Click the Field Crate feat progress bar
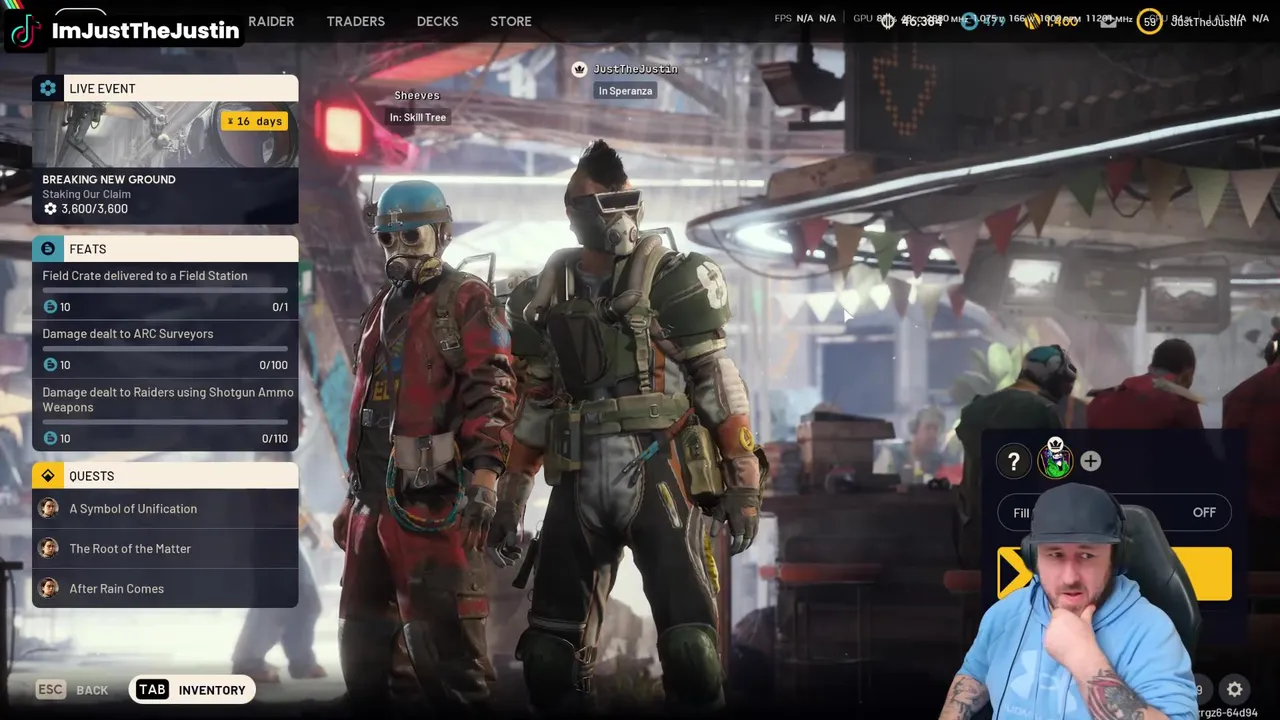This screenshot has height=720, width=1280. [x=165, y=291]
